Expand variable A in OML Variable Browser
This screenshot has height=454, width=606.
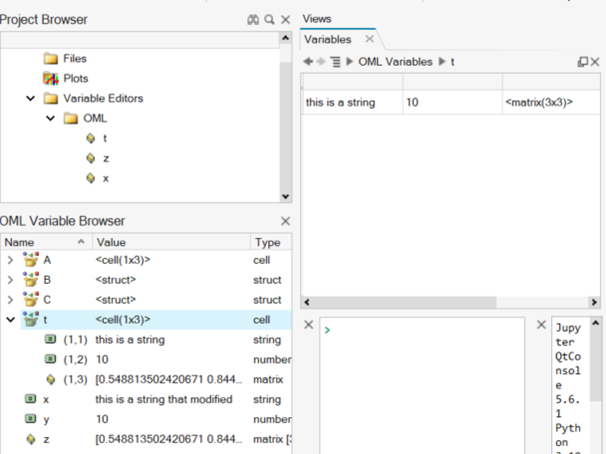pos(10,261)
